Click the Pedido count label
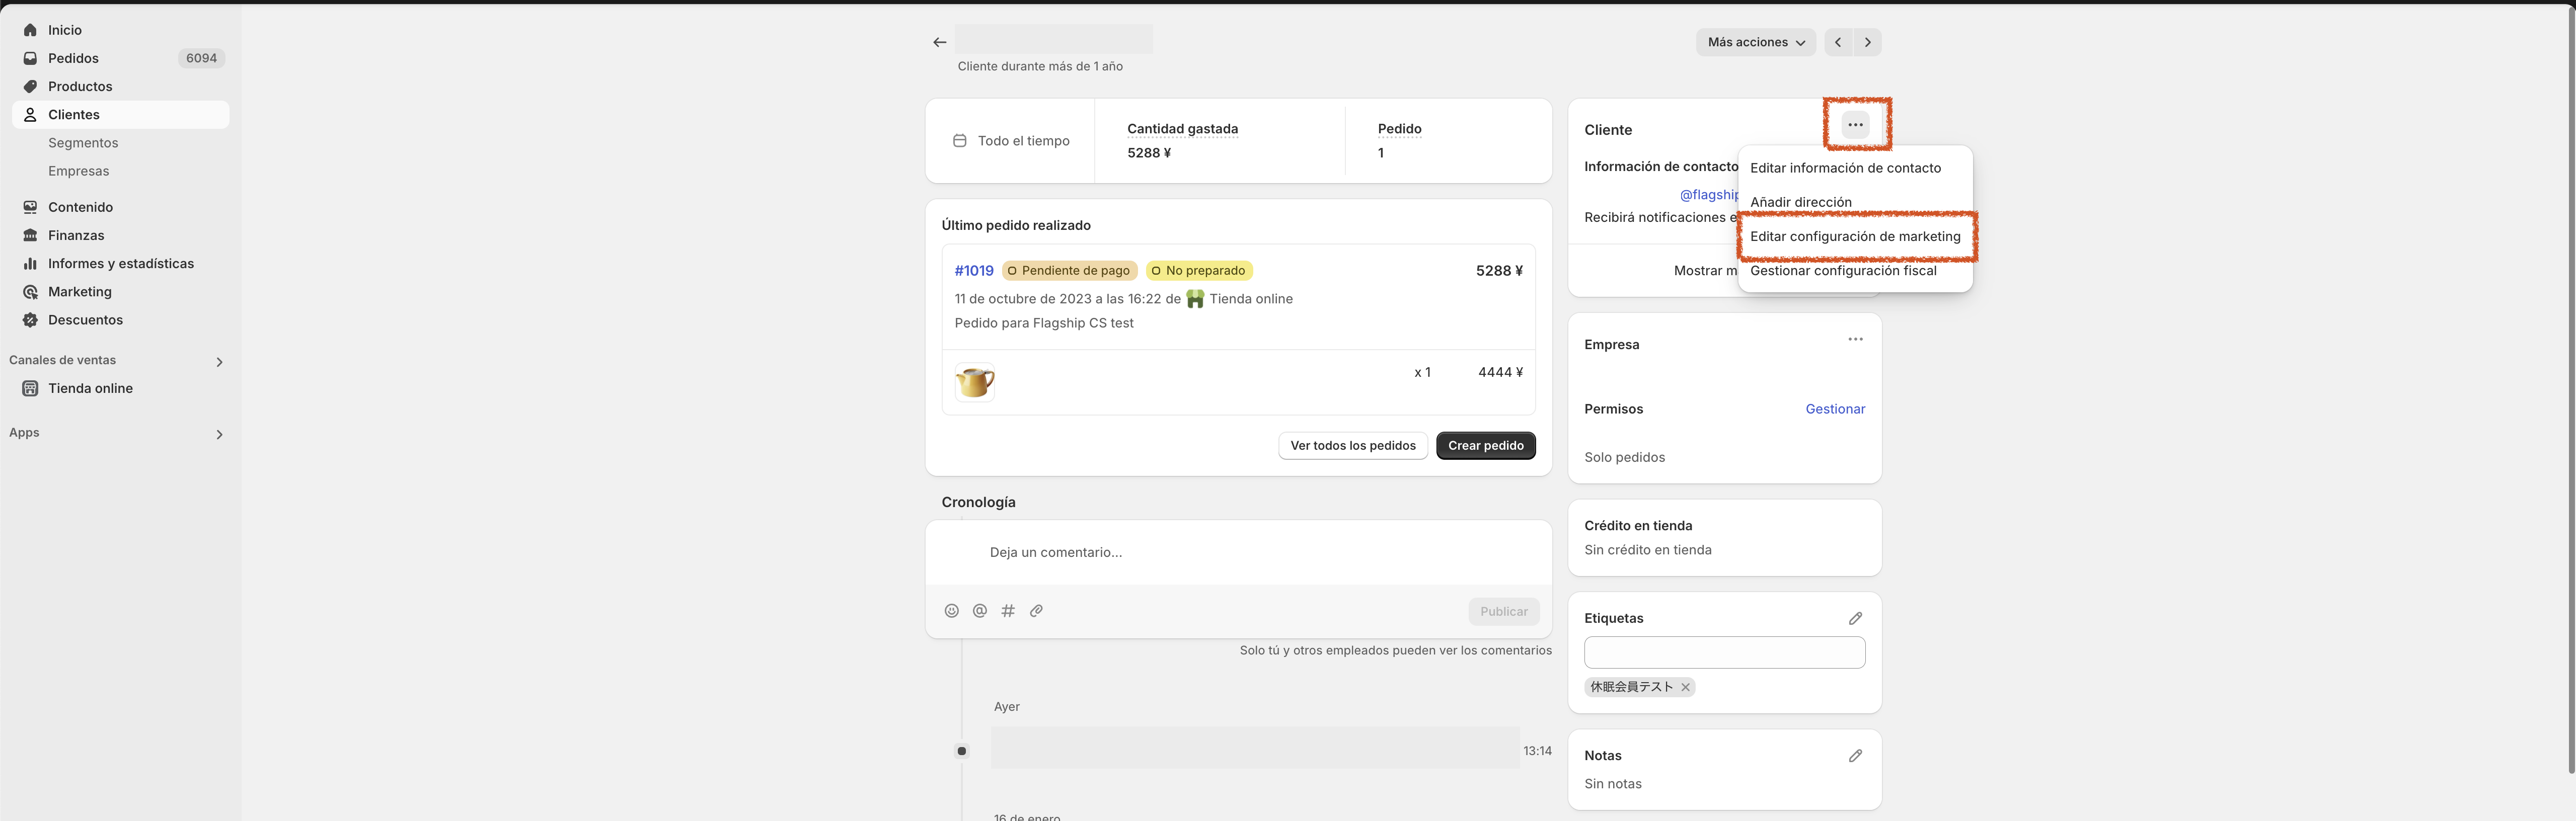The width and height of the screenshot is (2576, 821). tap(1399, 129)
